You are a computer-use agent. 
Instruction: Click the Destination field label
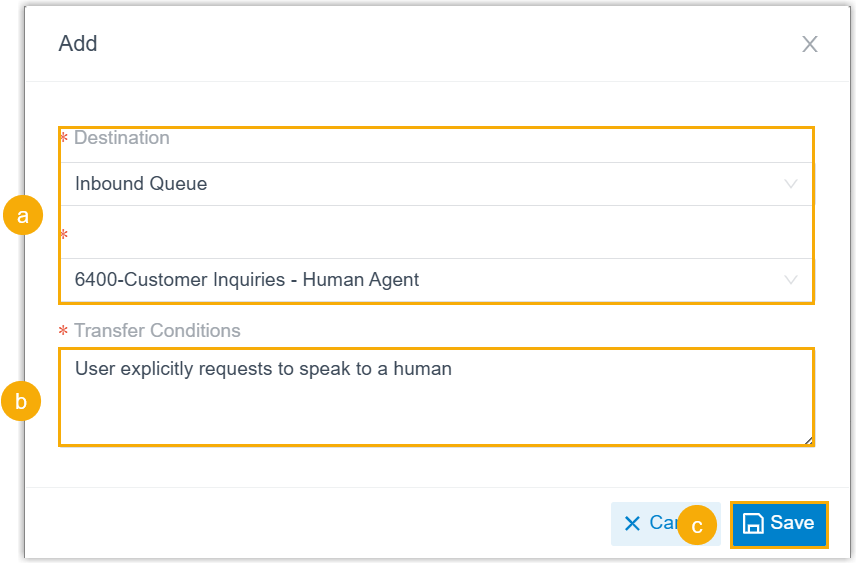(x=121, y=138)
